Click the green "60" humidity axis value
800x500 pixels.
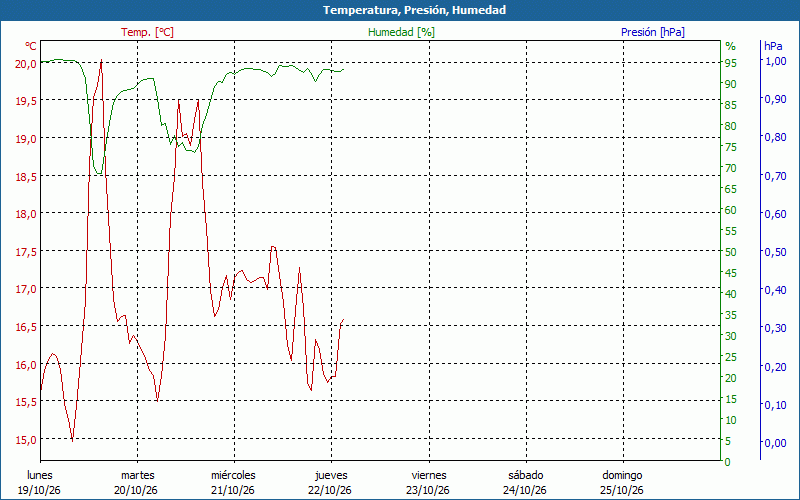tap(731, 210)
